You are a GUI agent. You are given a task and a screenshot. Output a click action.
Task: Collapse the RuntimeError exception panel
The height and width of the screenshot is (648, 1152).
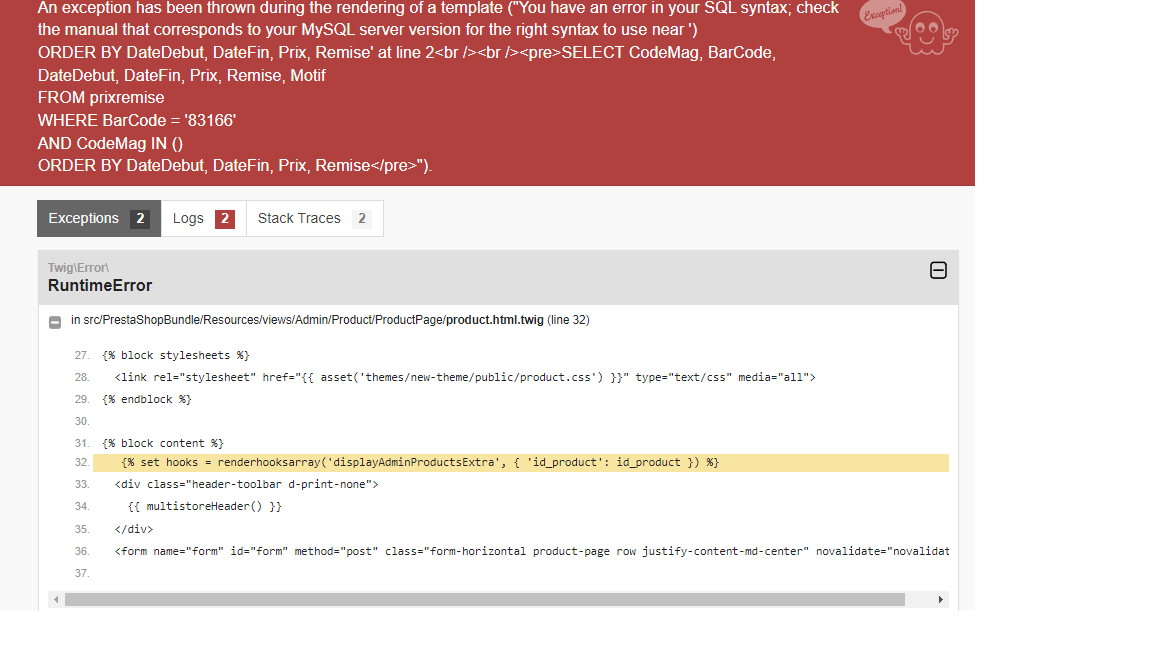(938, 270)
